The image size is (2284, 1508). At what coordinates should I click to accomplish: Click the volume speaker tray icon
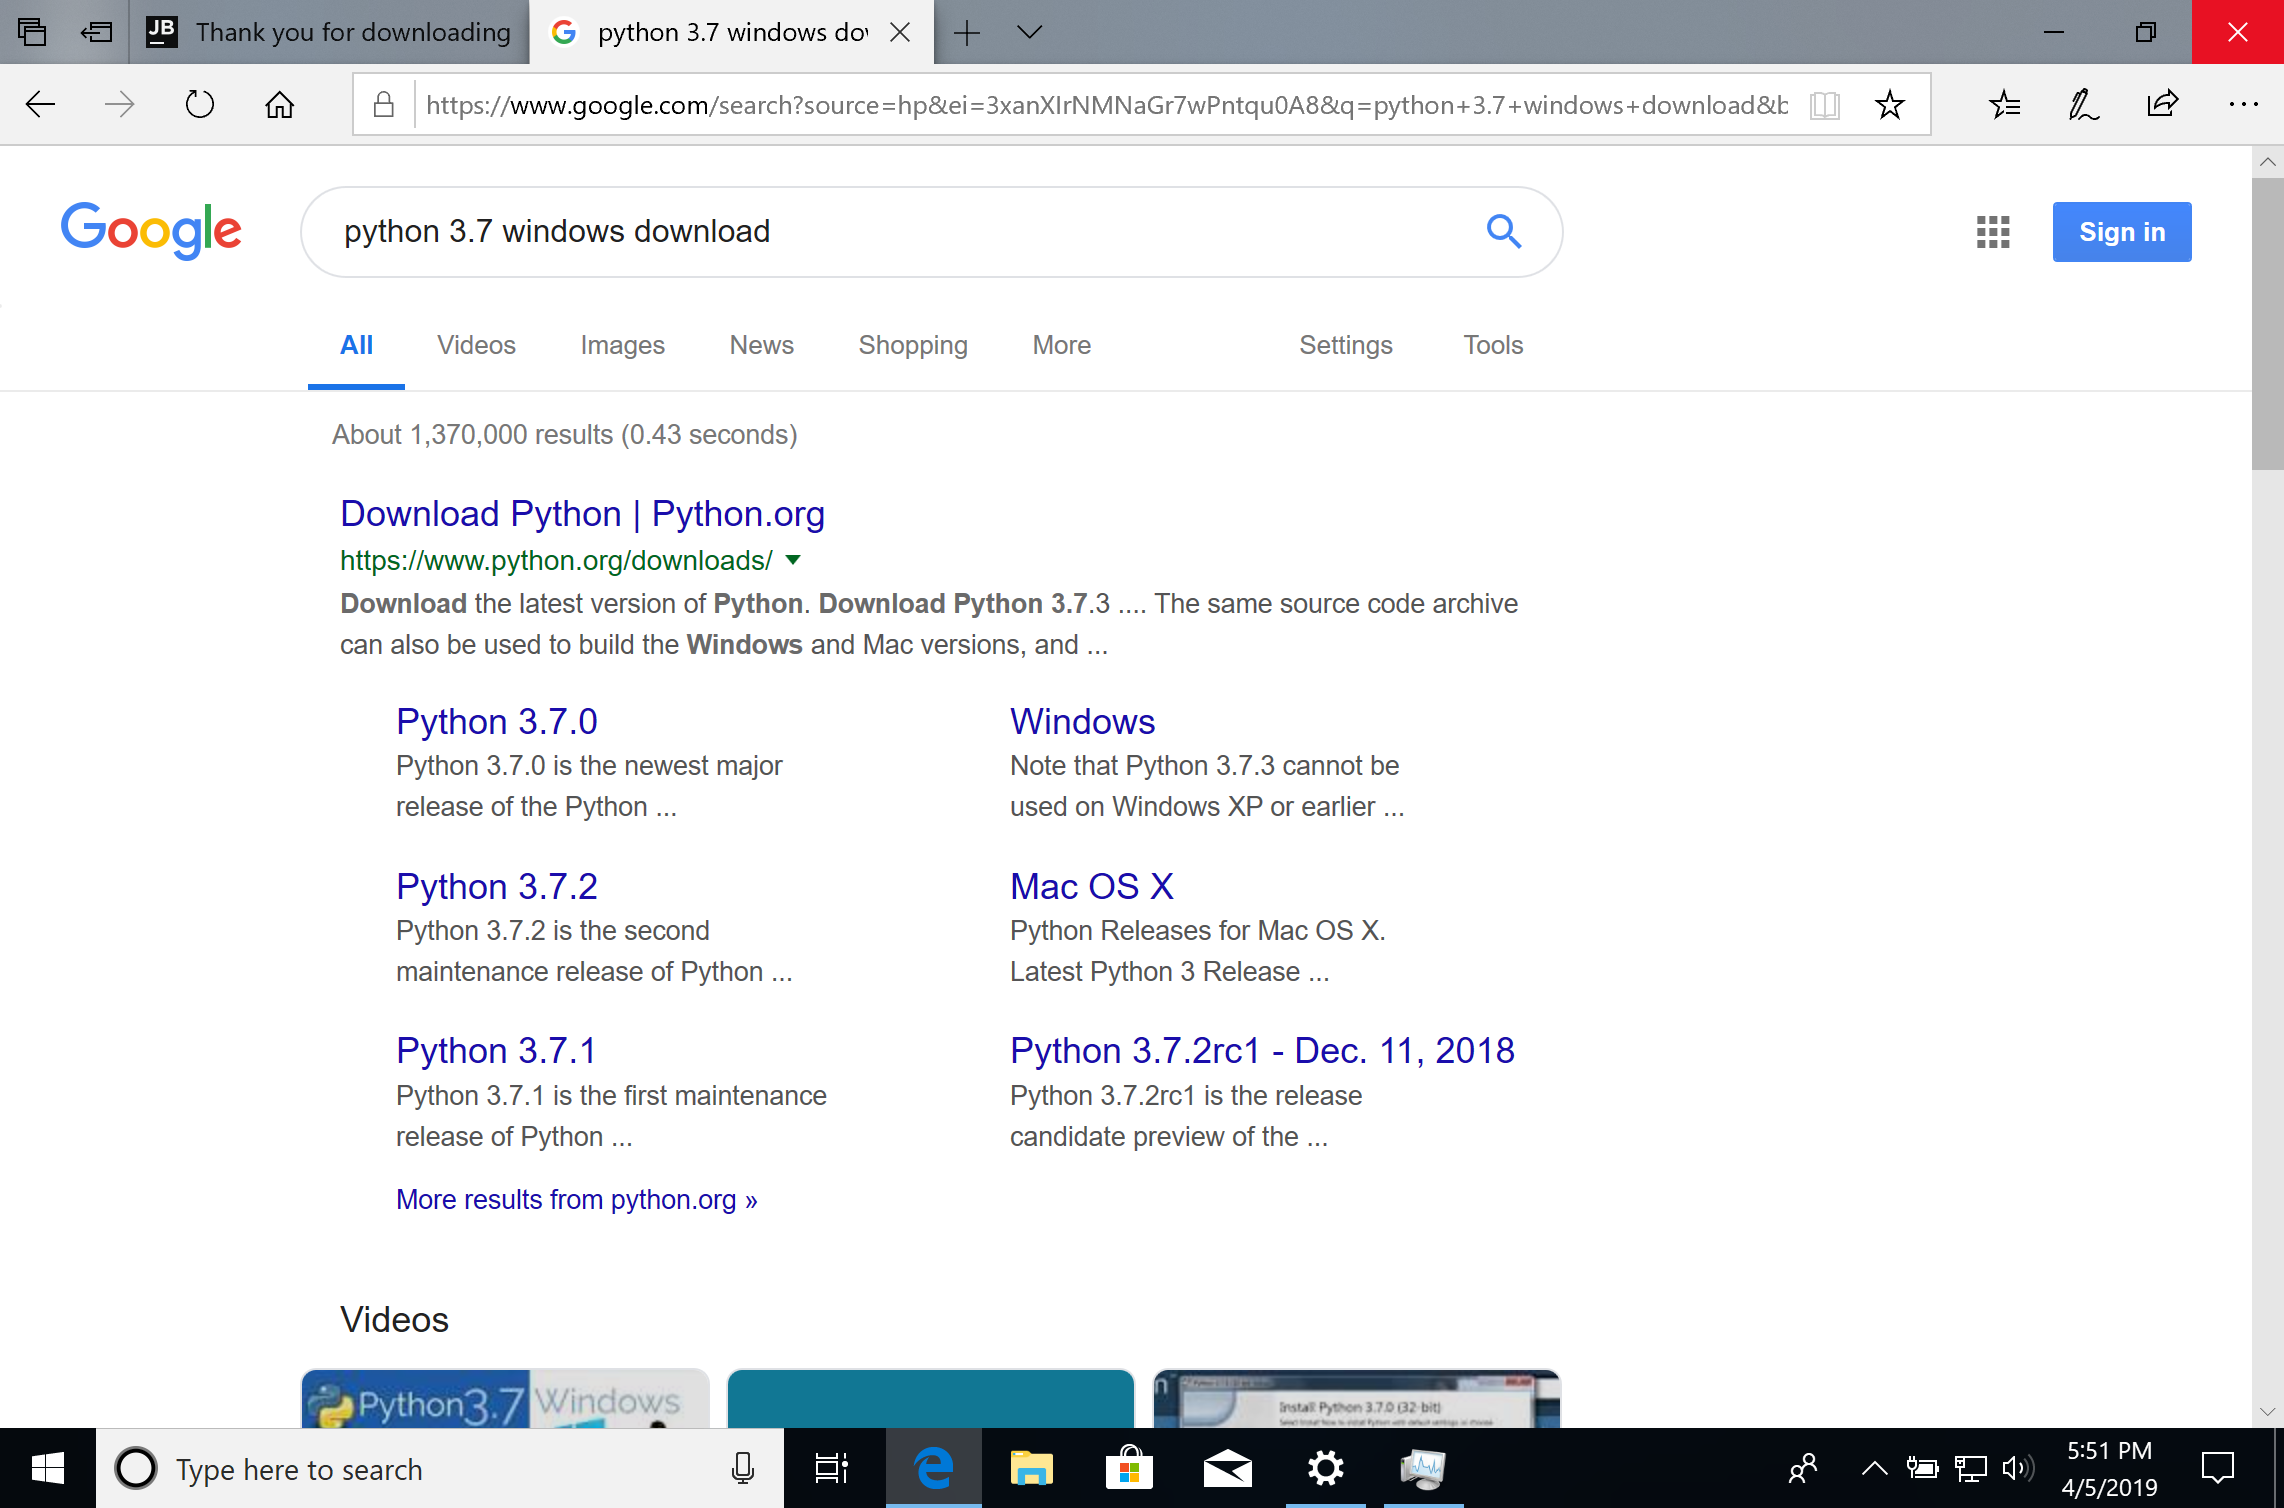click(2018, 1468)
